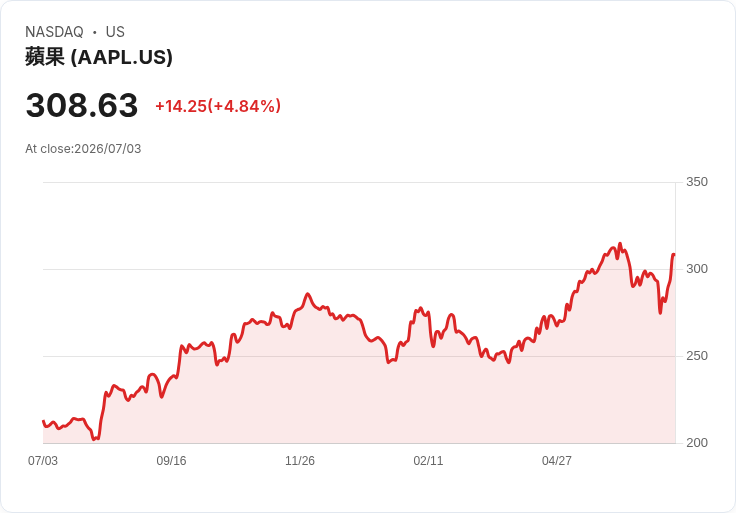Click the 11/26 date axis label
Screen dimensions: 736x513
tap(300, 461)
